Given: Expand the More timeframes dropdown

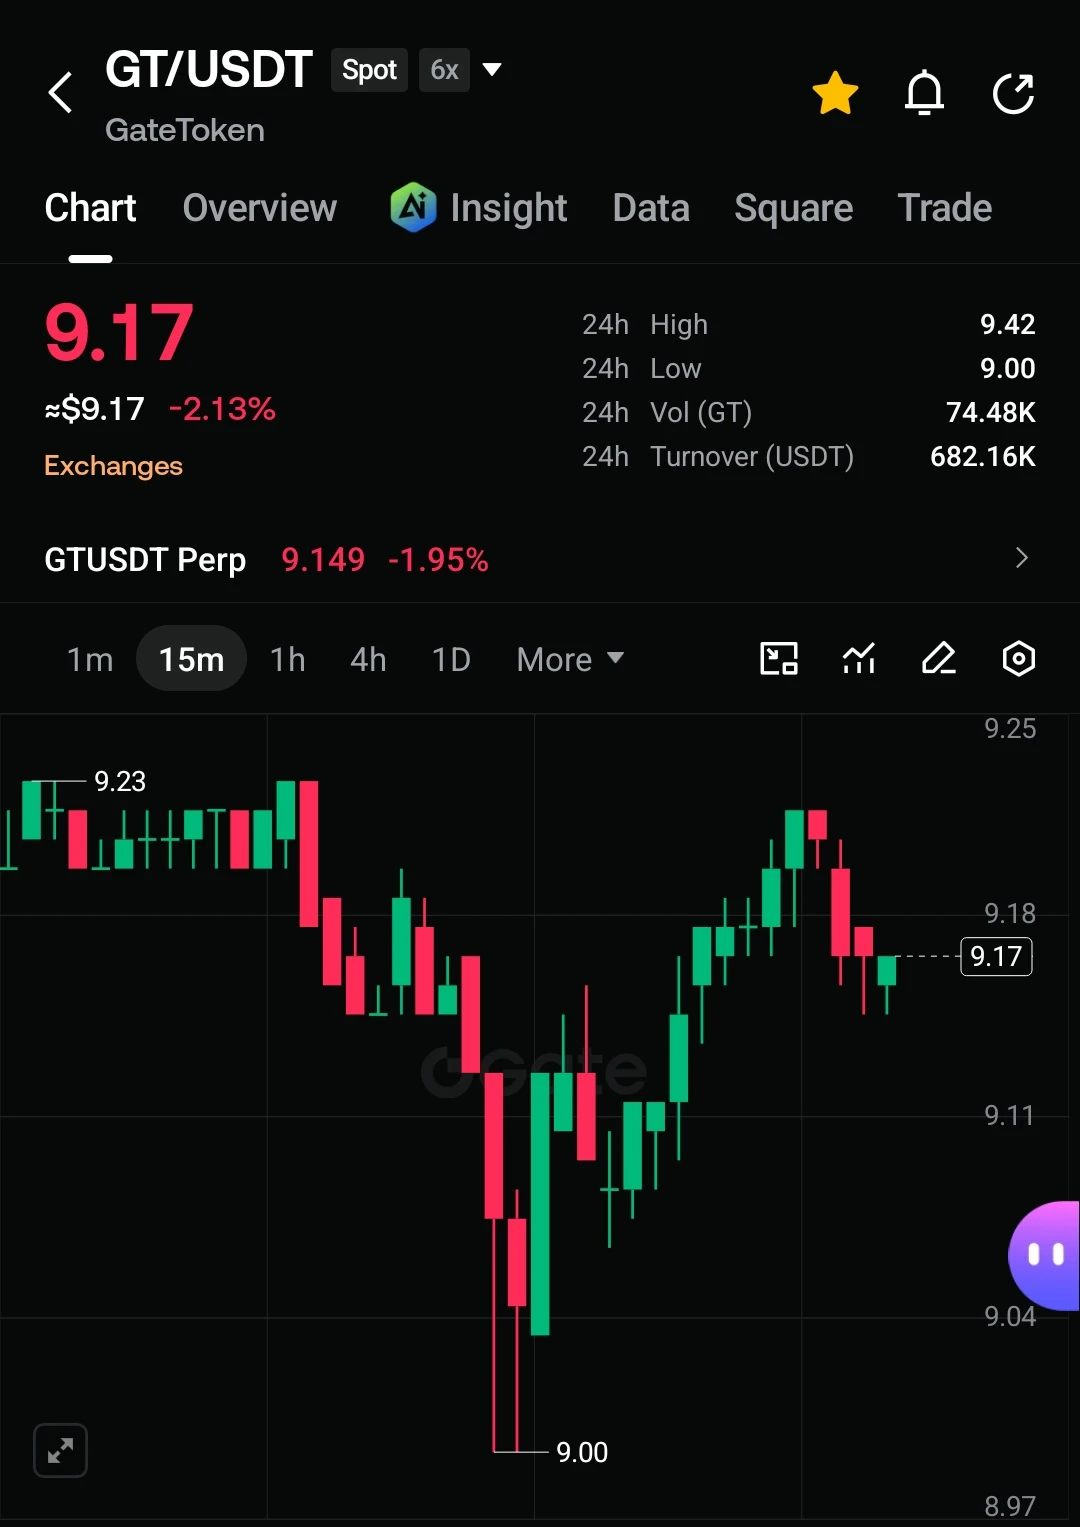Looking at the screenshot, I should 570,659.
